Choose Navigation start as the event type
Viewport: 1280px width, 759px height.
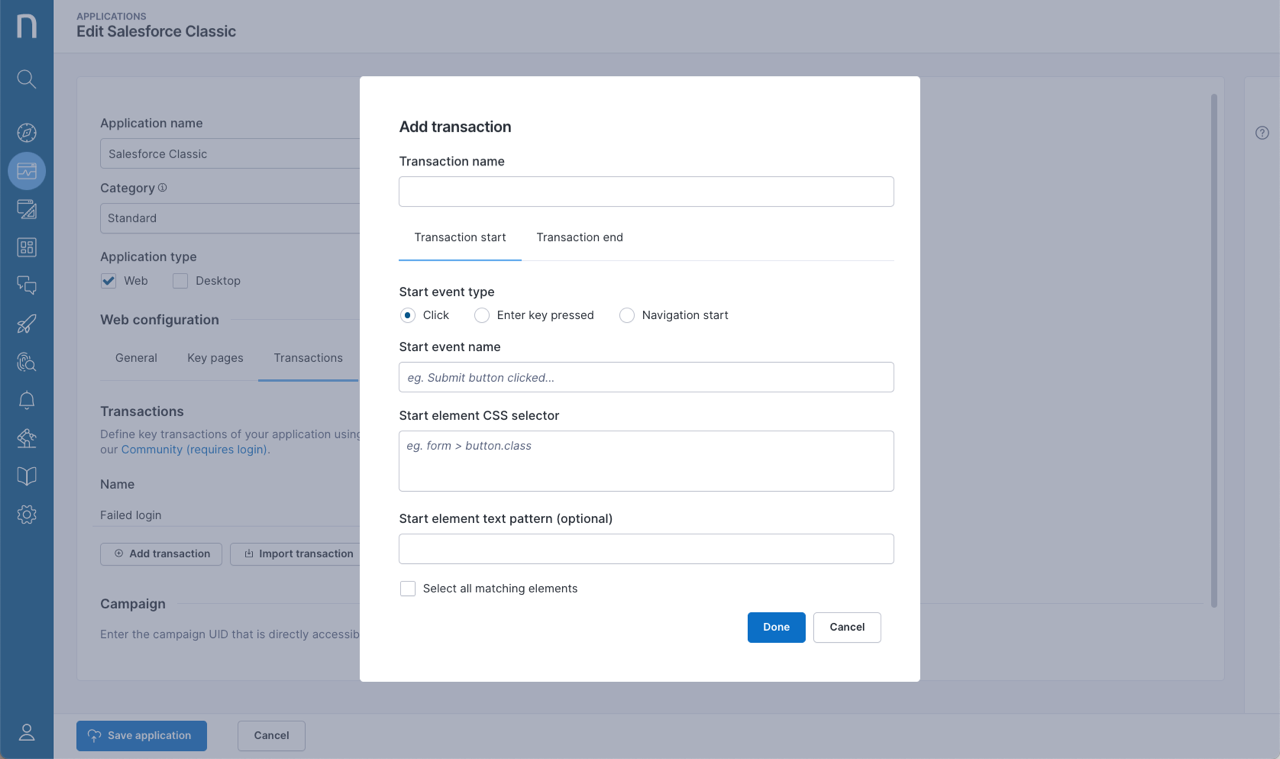tap(627, 315)
